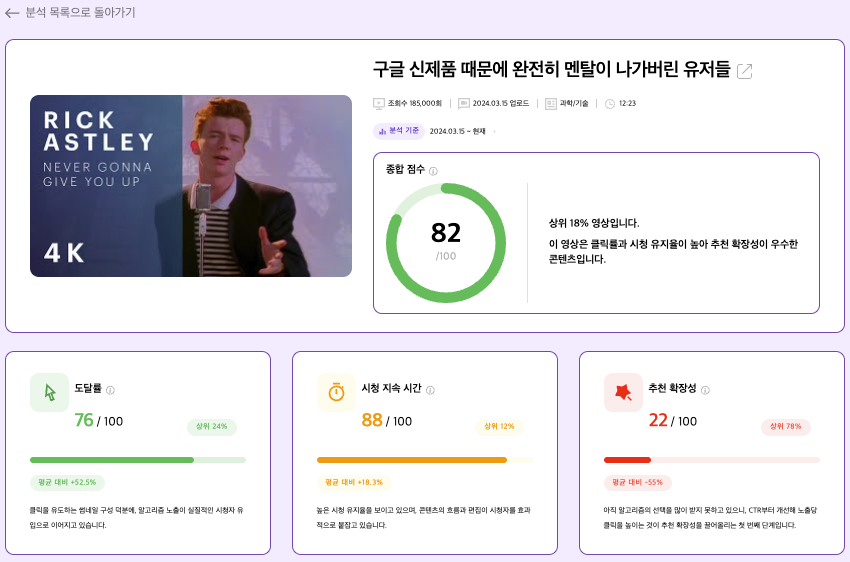Click the '상위 78%' badge

786,427
